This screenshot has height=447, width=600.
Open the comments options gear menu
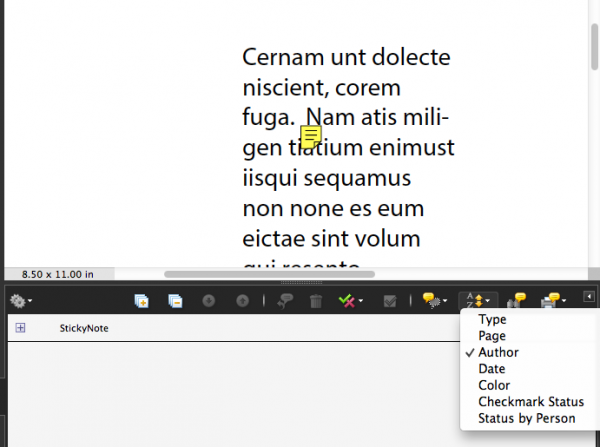pyautogui.click(x=20, y=300)
